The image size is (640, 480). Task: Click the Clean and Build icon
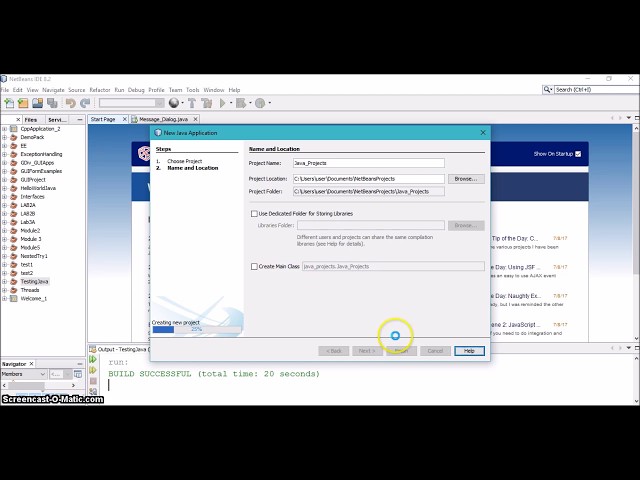pos(207,103)
